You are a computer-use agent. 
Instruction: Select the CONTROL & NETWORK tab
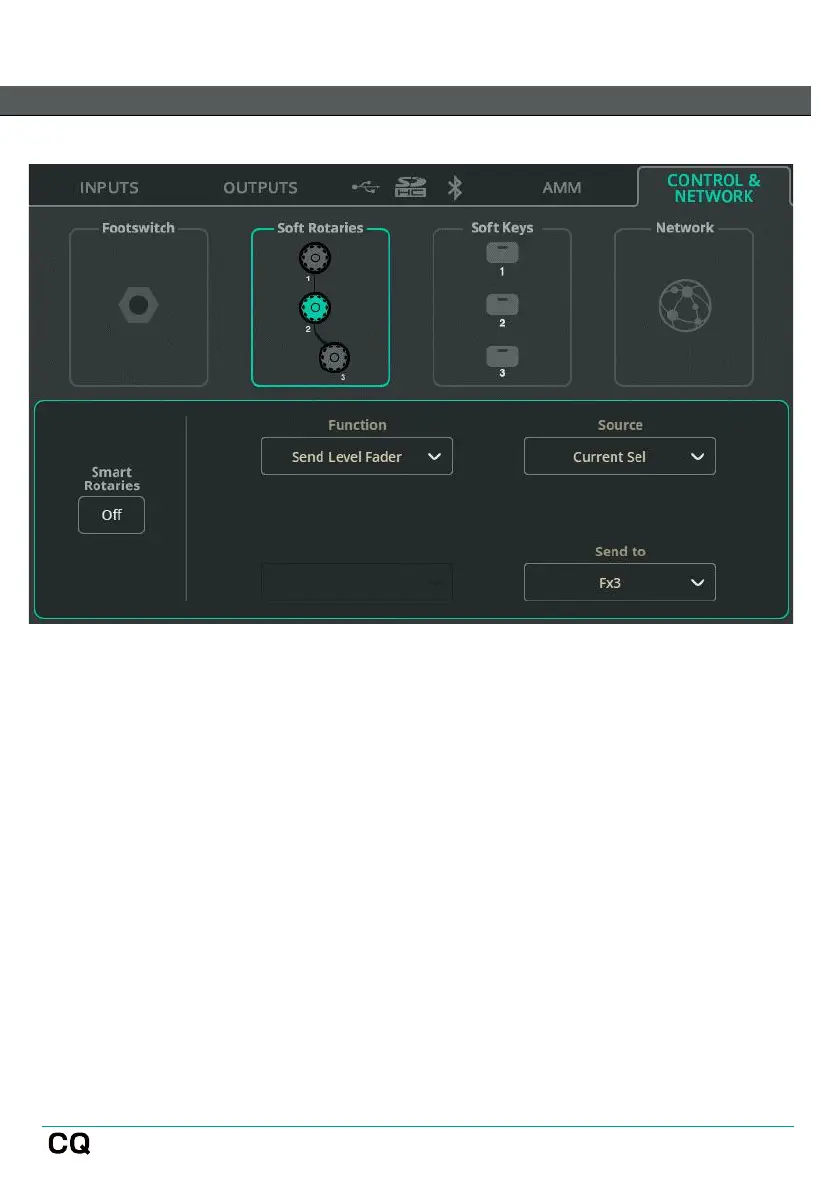[714, 188]
